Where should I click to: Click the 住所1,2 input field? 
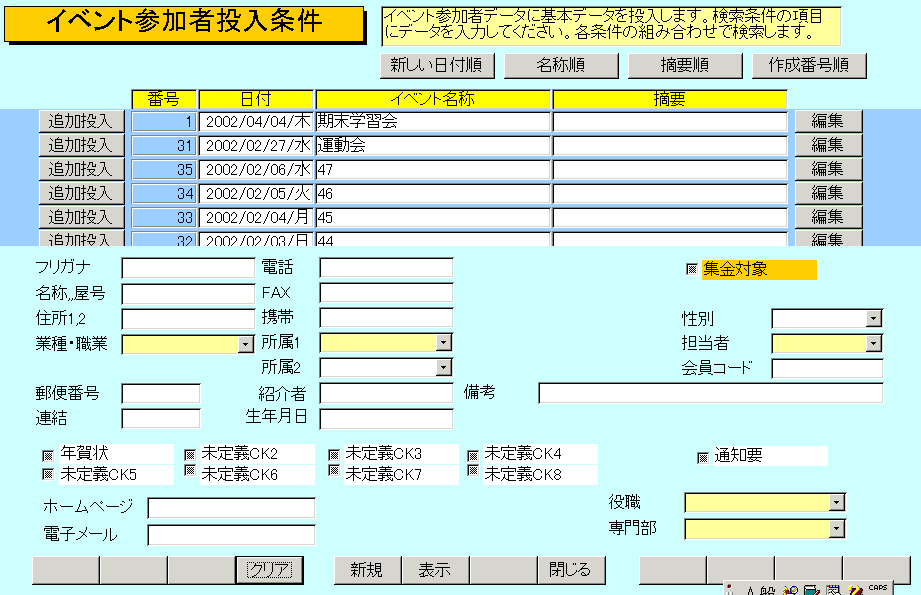pos(189,319)
